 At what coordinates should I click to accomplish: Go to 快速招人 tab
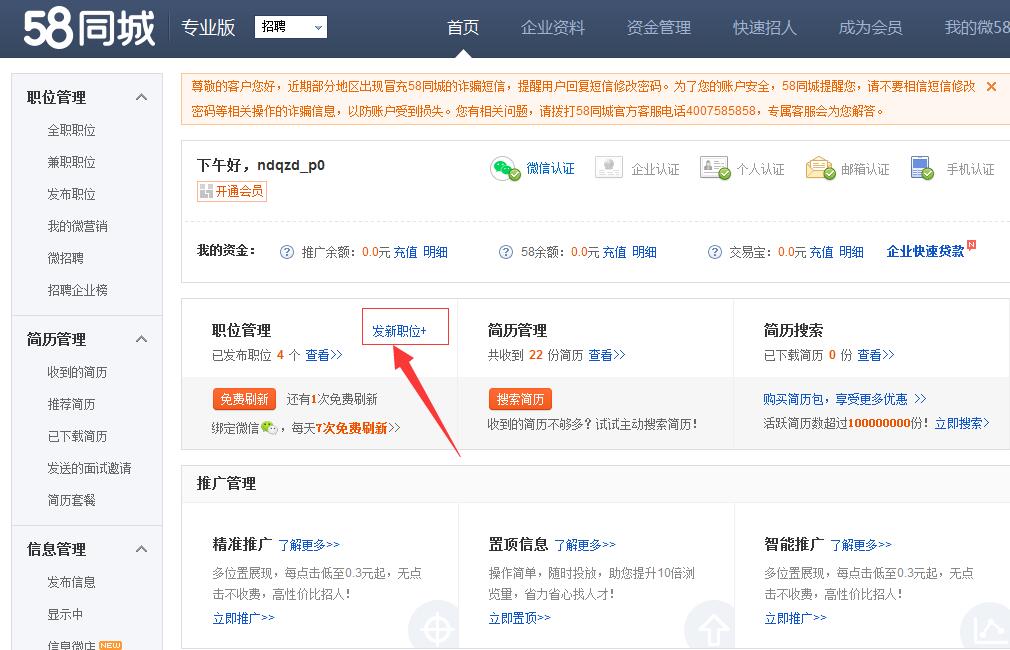tap(765, 28)
